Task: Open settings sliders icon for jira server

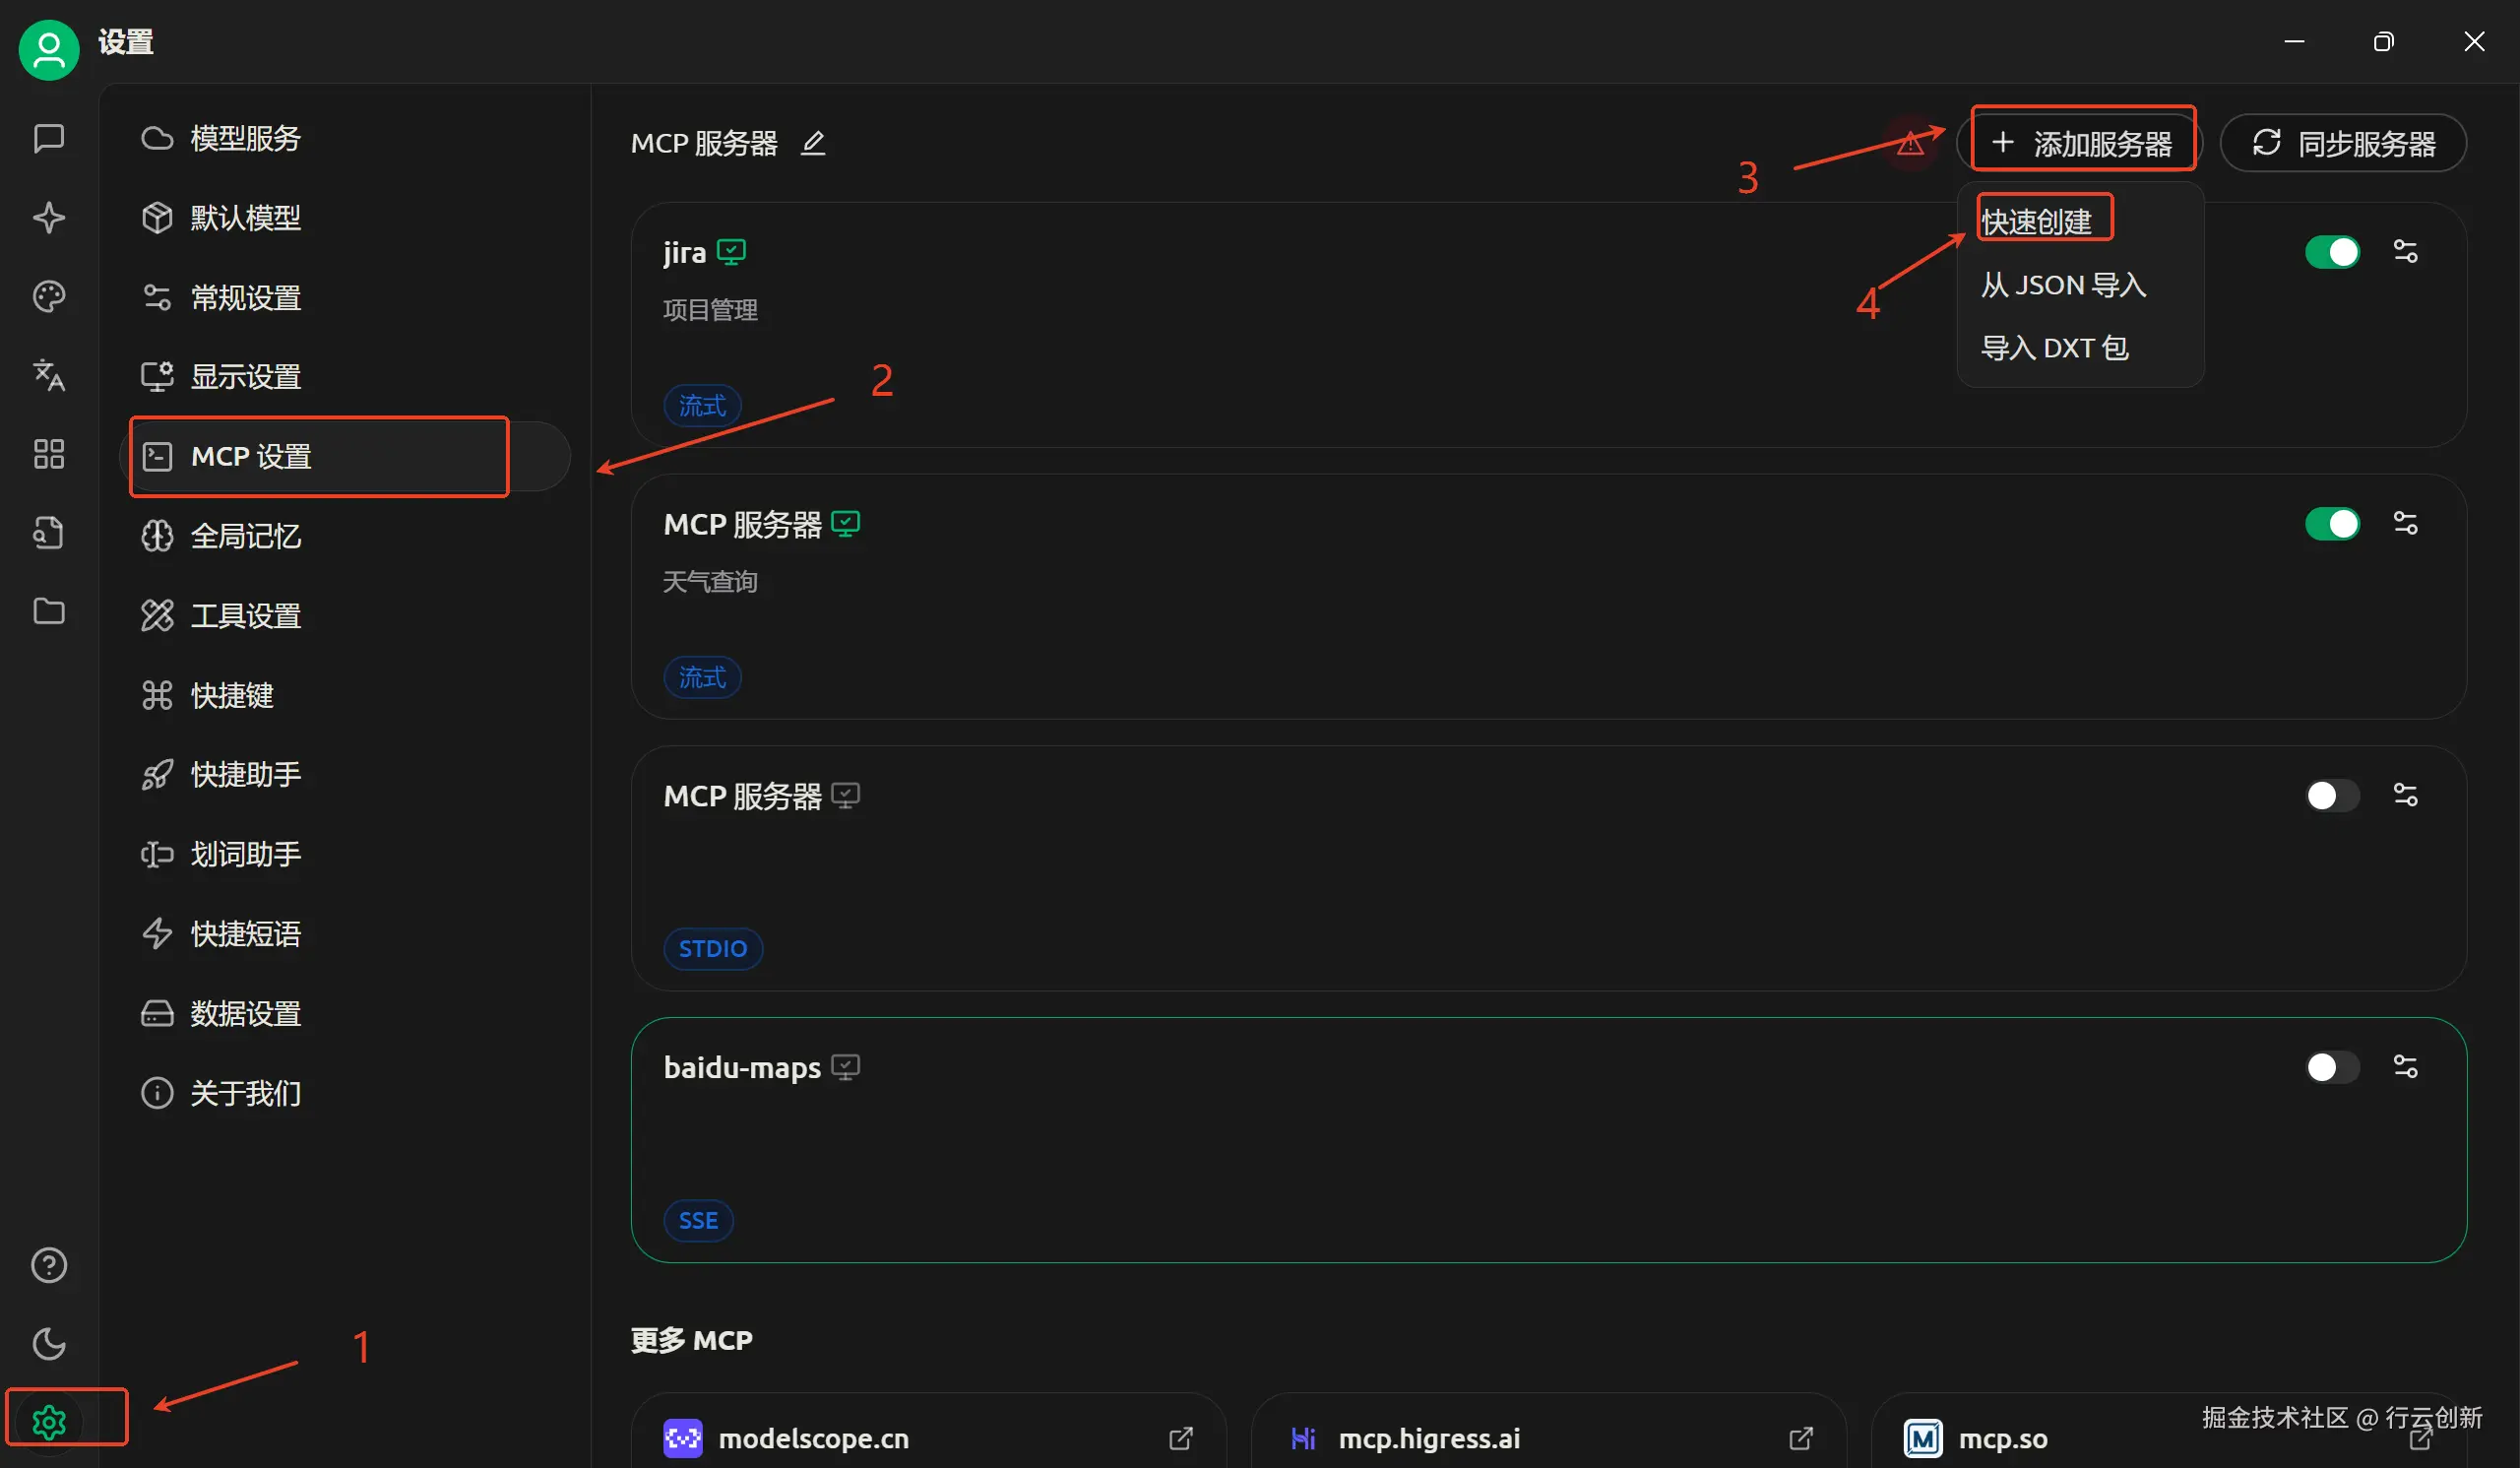Action: 2405,251
